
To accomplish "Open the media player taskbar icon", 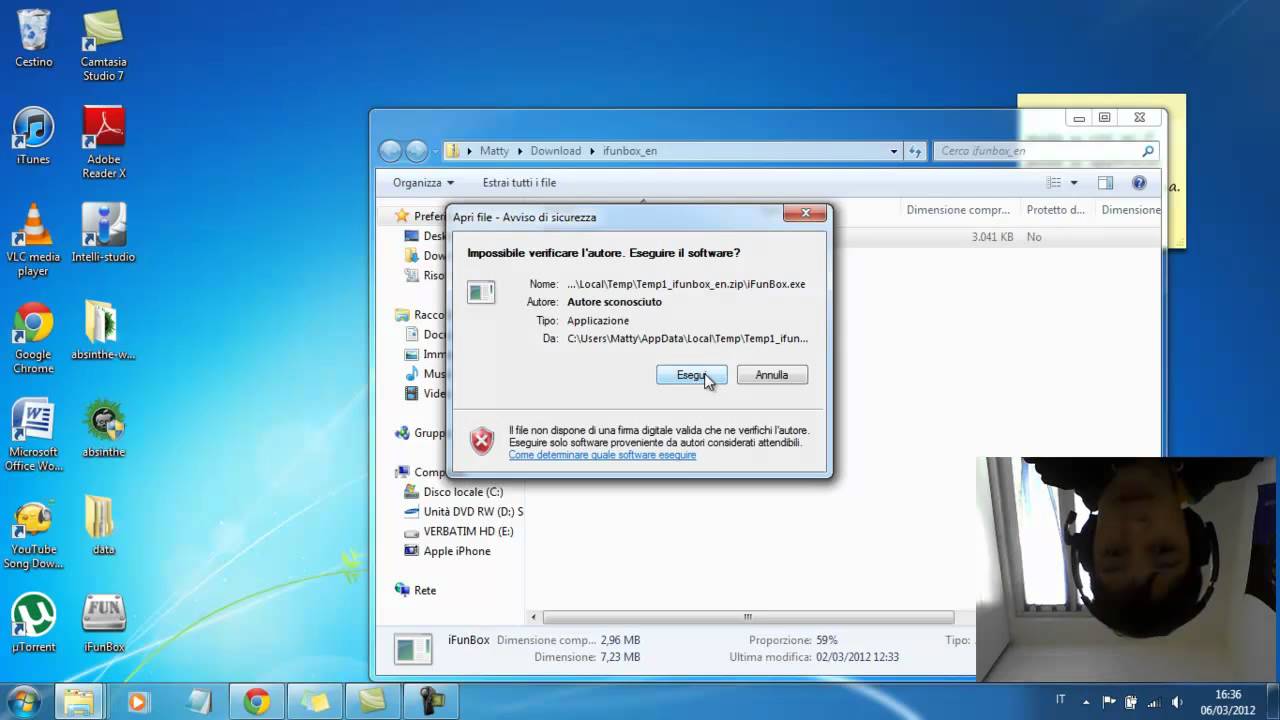I will coord(137,702).
